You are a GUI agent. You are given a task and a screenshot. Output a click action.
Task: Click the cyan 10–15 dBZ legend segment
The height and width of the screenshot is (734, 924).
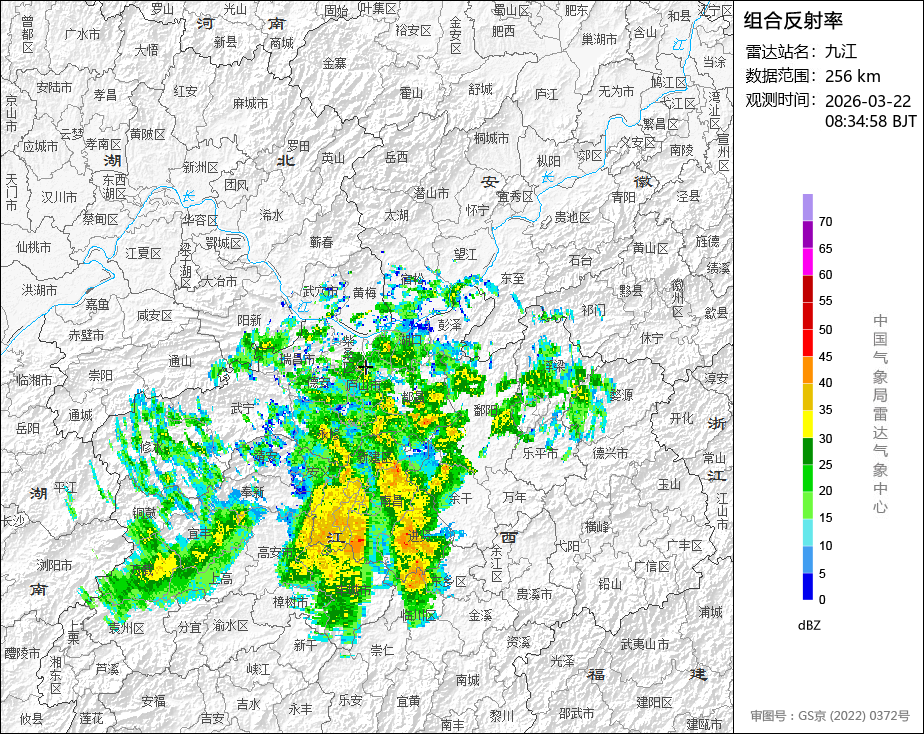point(808,532)
